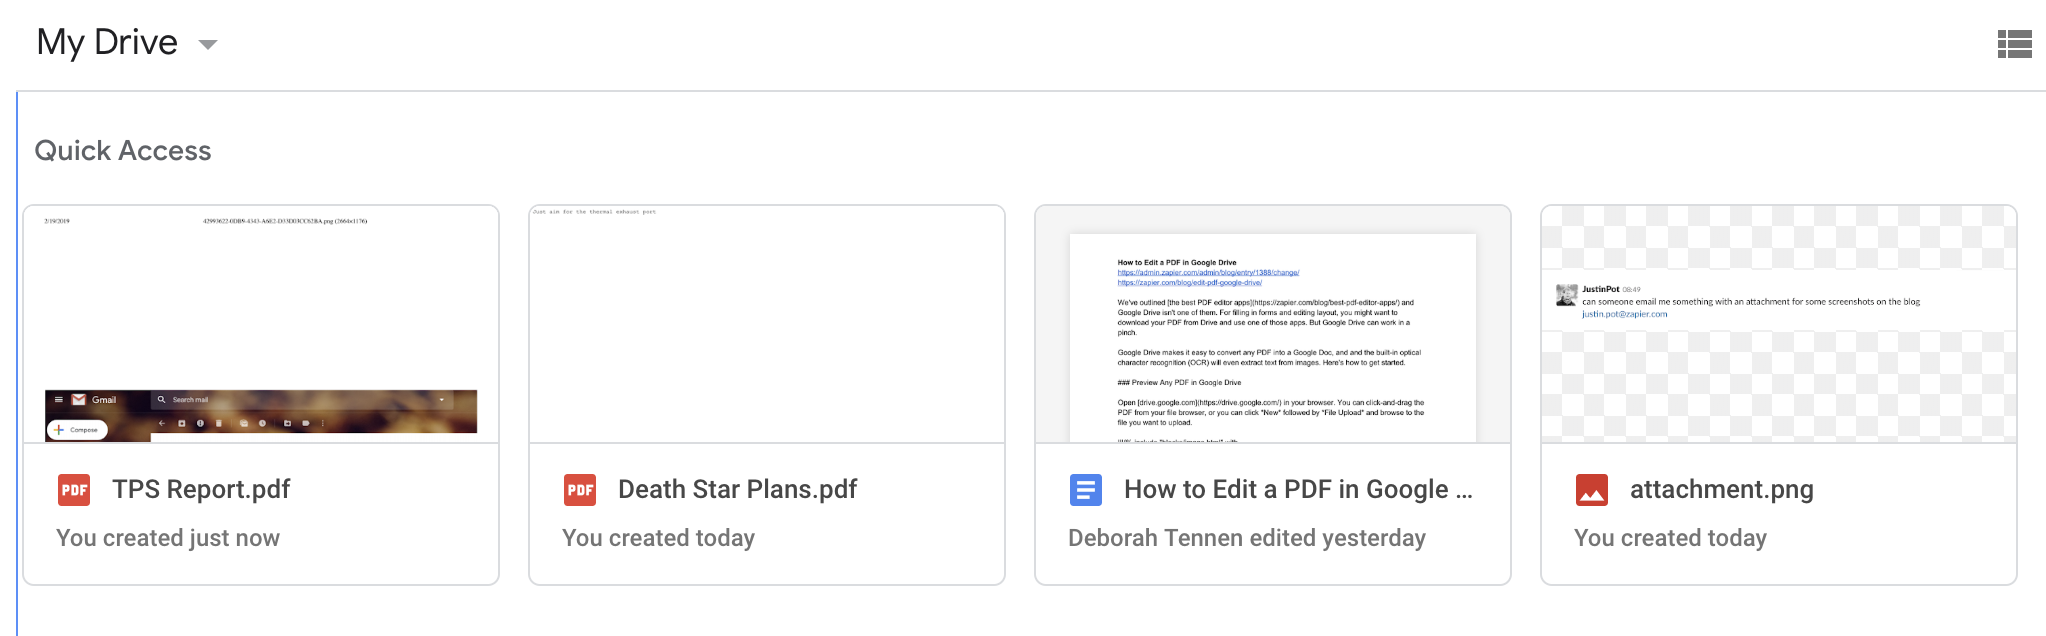The height and width of the screenshot is (636, 2046).
Task: Select the TPS Report.pdf file name
Action: click(201, 489)
